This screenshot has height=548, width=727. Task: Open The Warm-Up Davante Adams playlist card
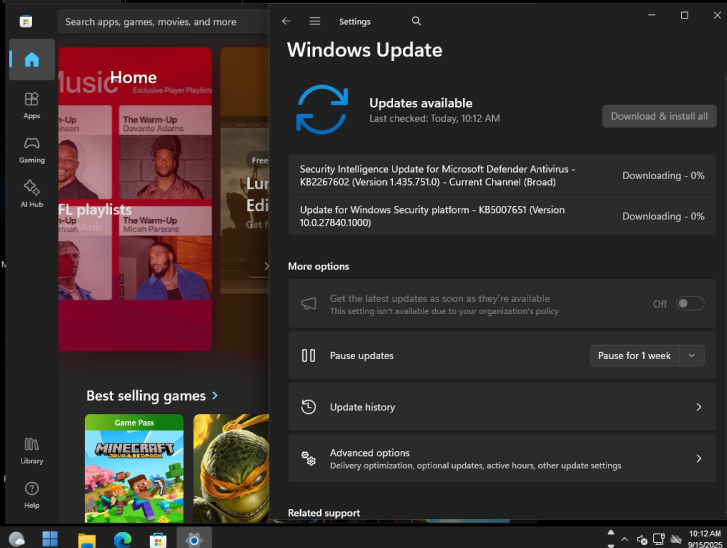tap(166, 152)
